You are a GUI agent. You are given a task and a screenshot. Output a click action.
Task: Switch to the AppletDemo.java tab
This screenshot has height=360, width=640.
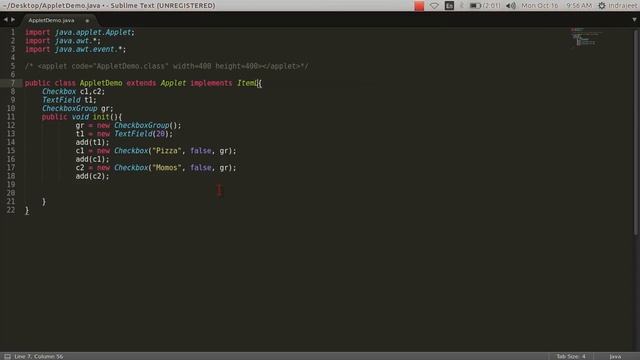(x=51, y=20)
